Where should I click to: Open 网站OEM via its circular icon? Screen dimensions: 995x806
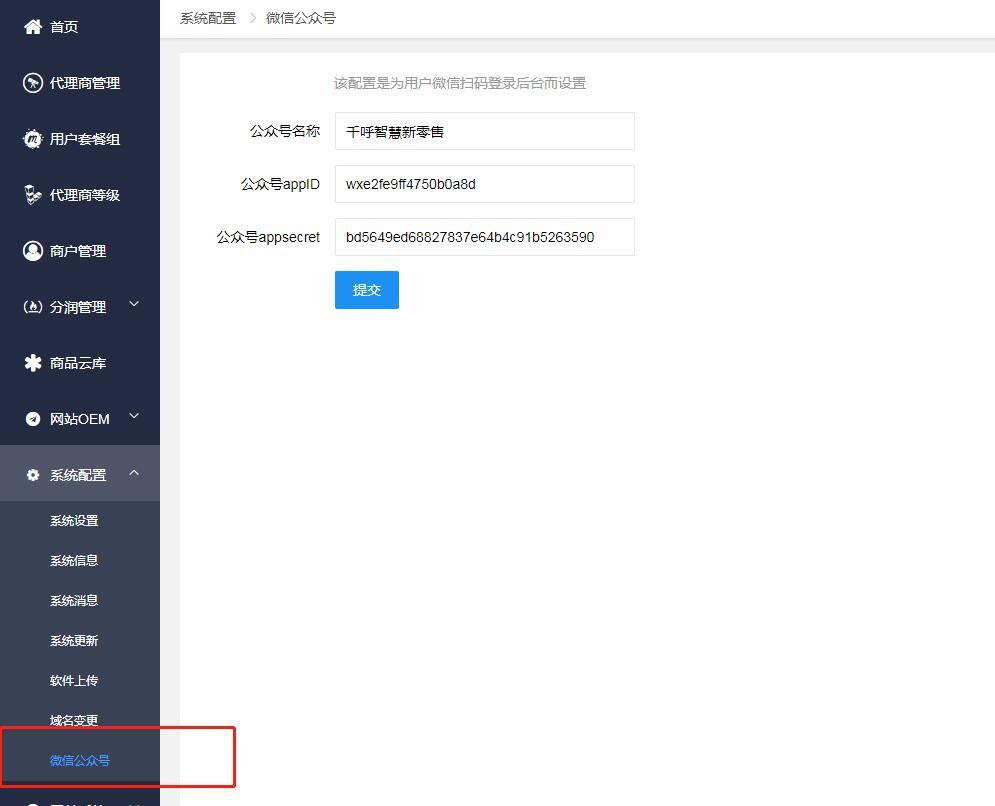(33, 418)
